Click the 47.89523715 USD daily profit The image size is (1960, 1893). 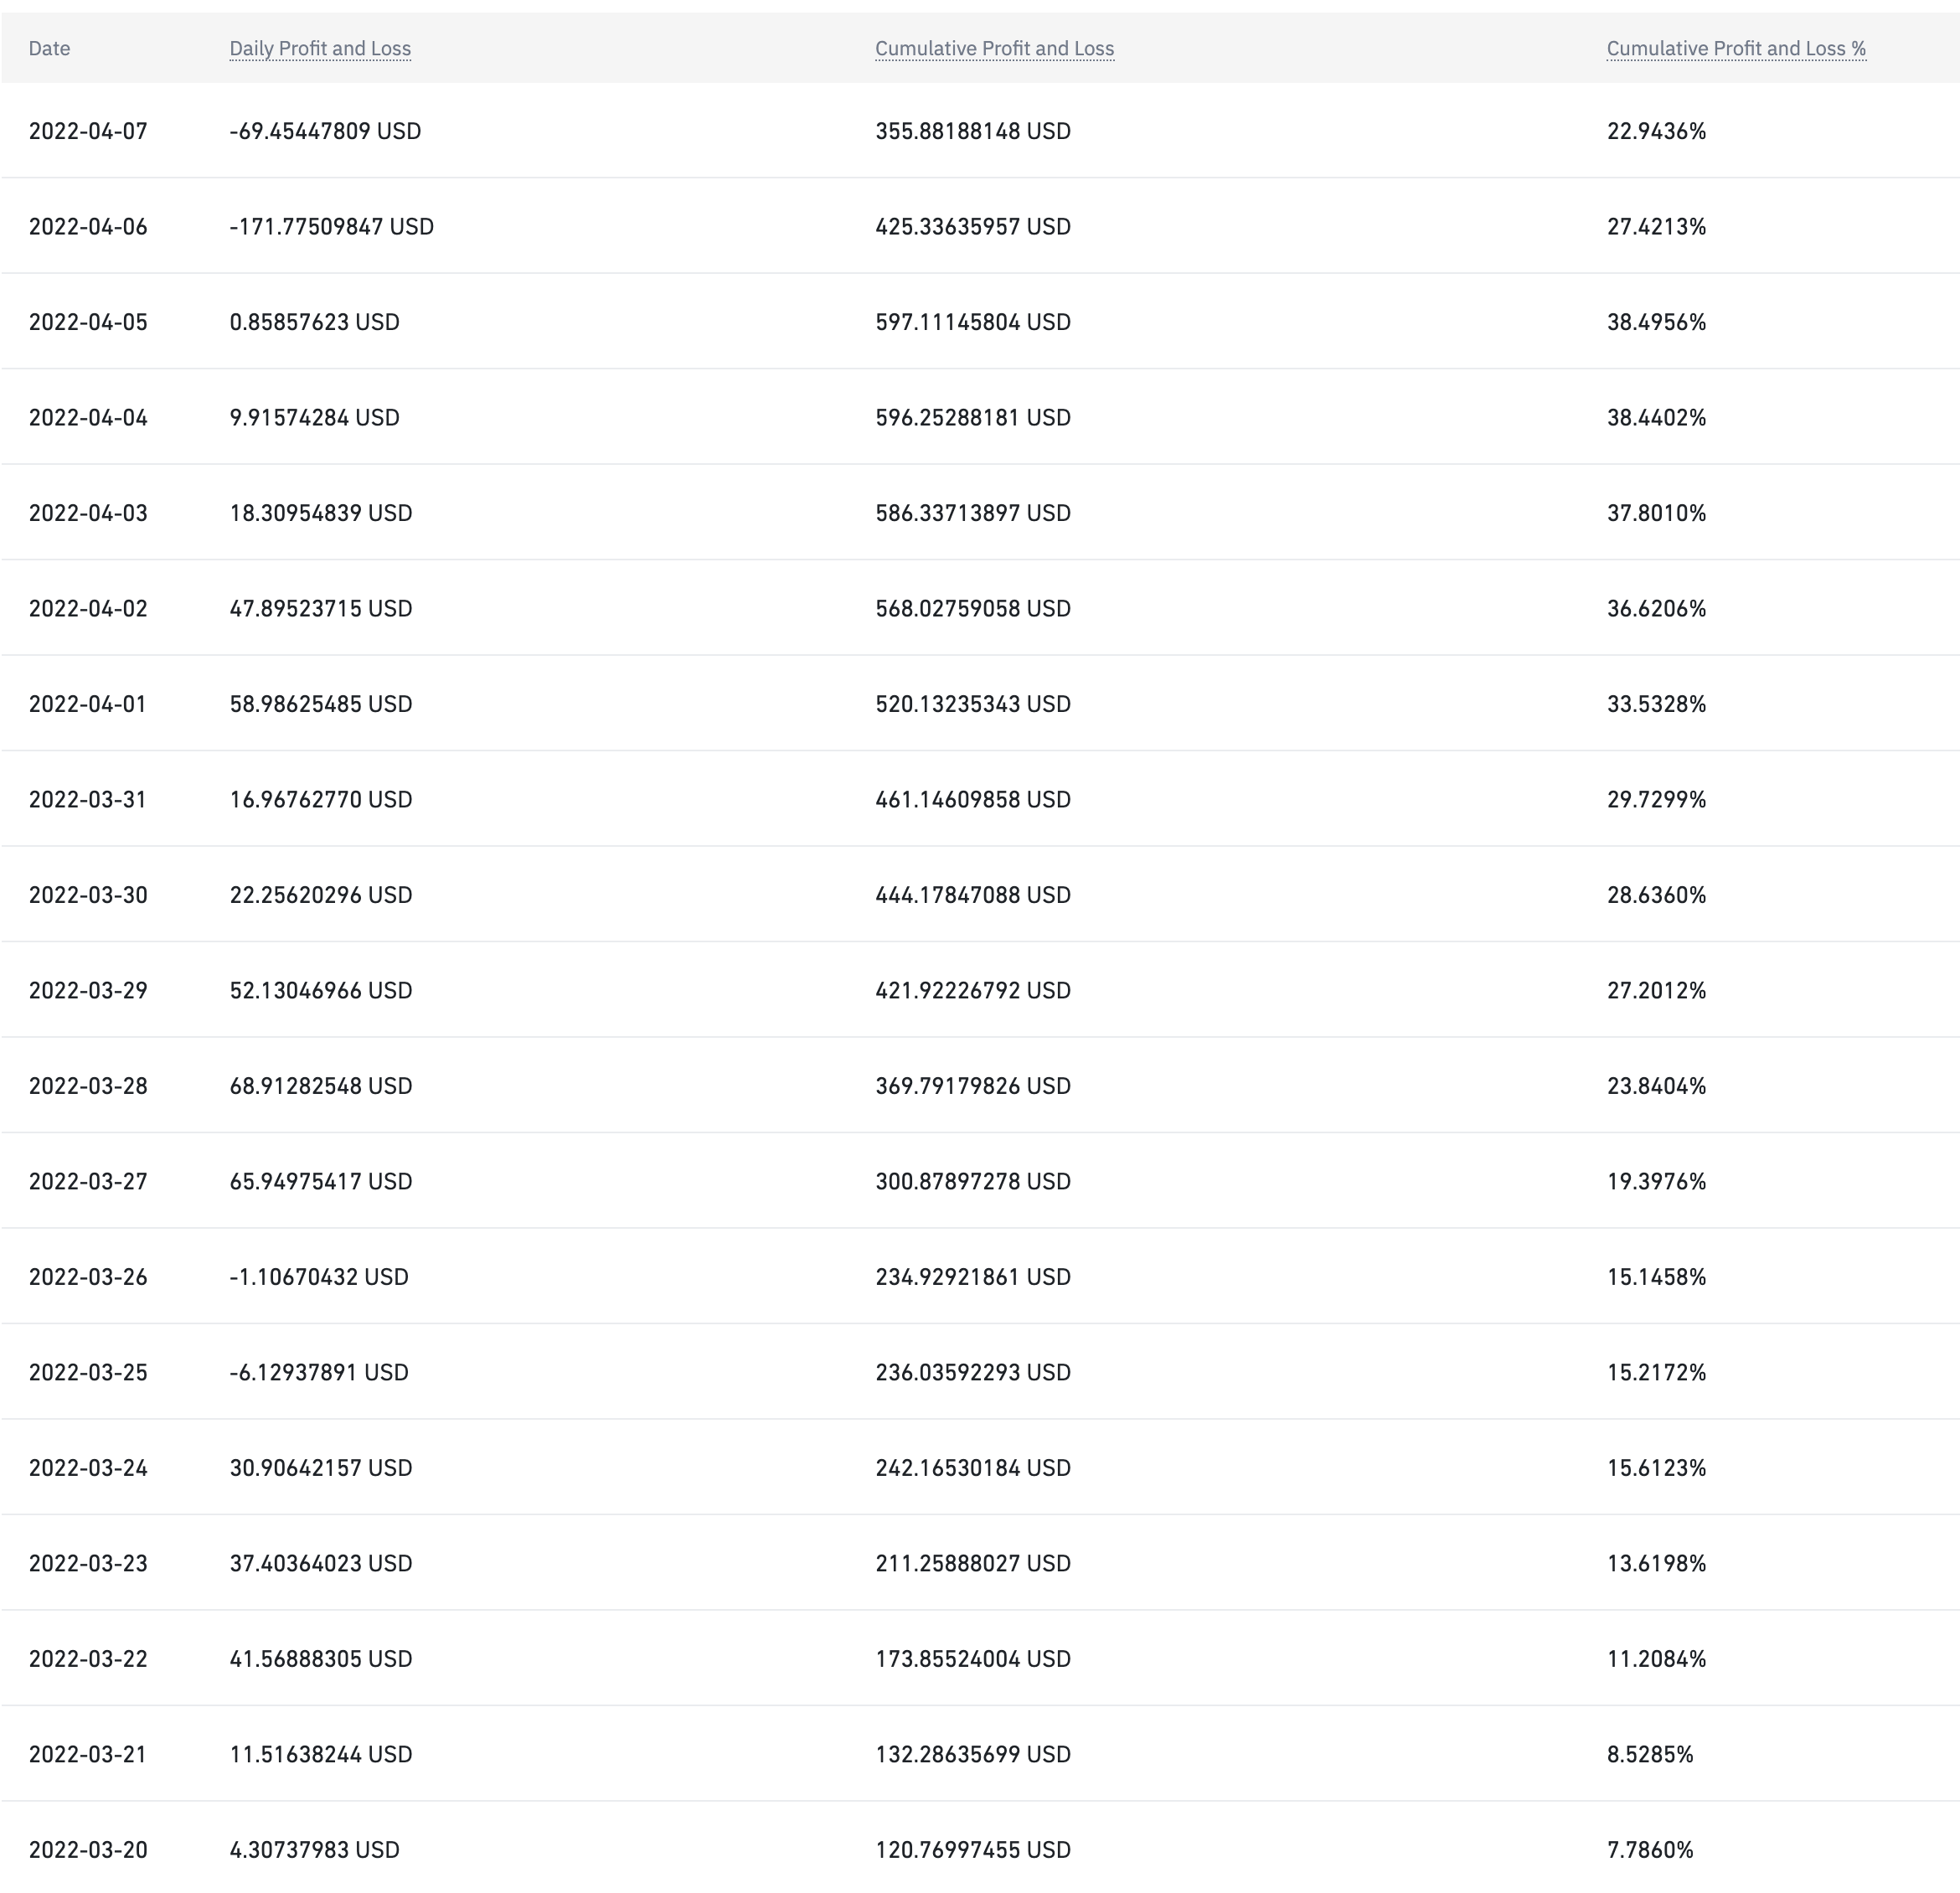click(x=320, y=608)
